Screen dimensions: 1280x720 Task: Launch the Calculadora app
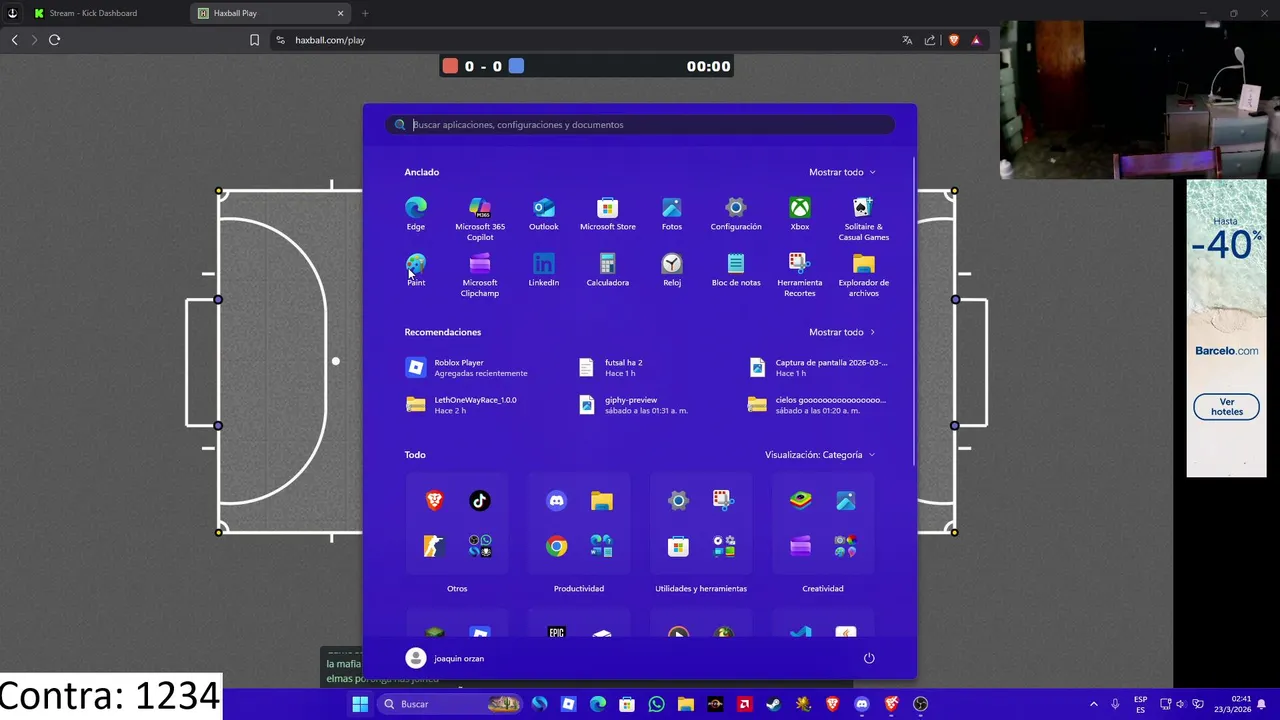coord(608,269)
